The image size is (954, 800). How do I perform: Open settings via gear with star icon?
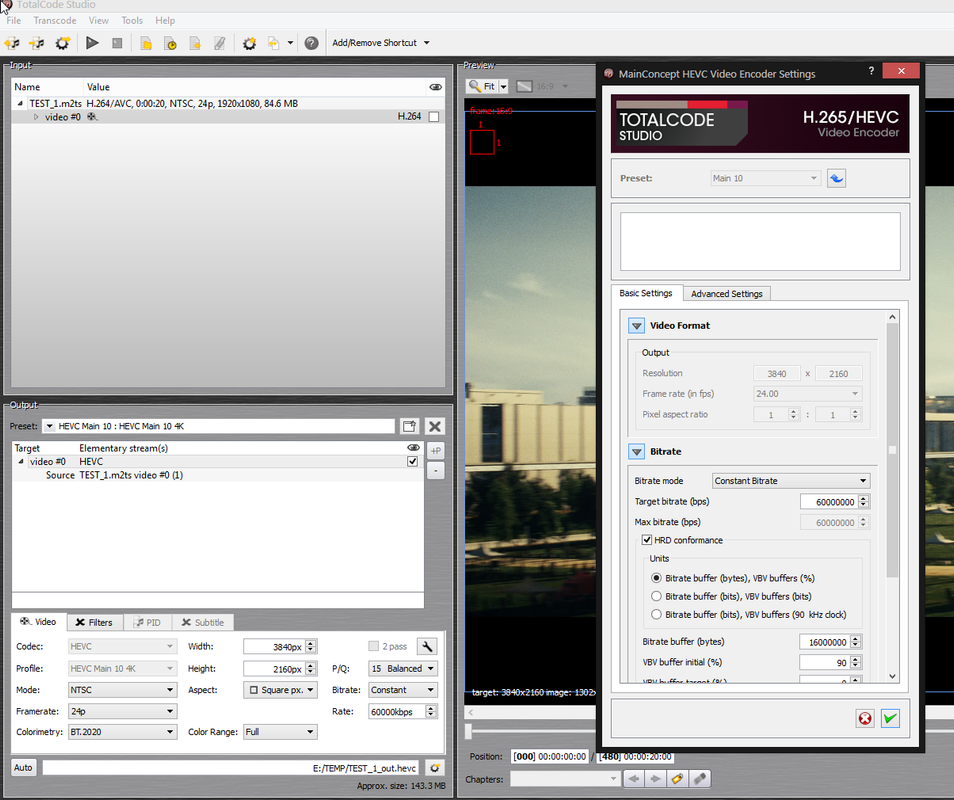(x=249, y=43)
